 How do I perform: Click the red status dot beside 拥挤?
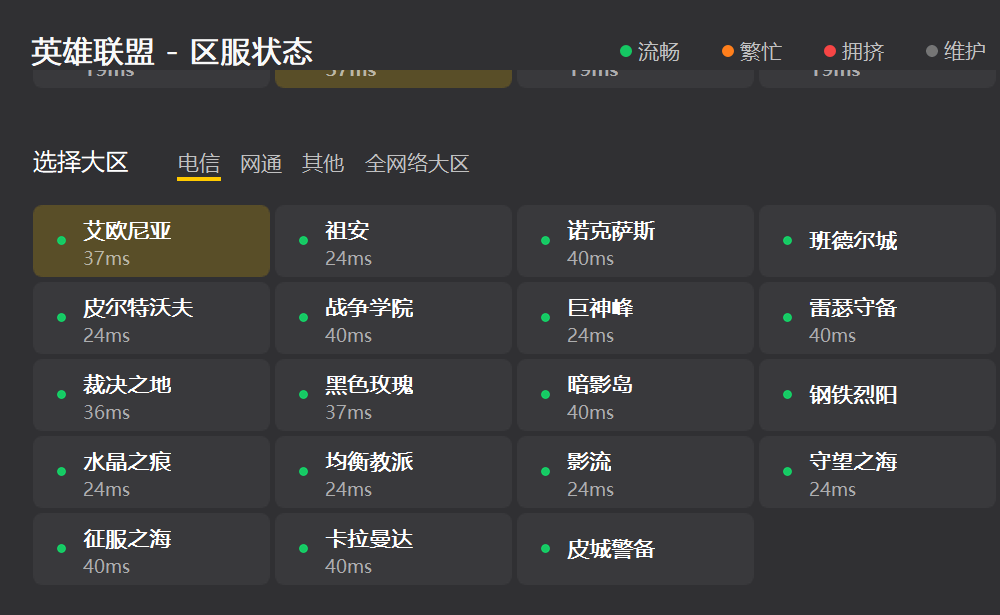[830, 51]
